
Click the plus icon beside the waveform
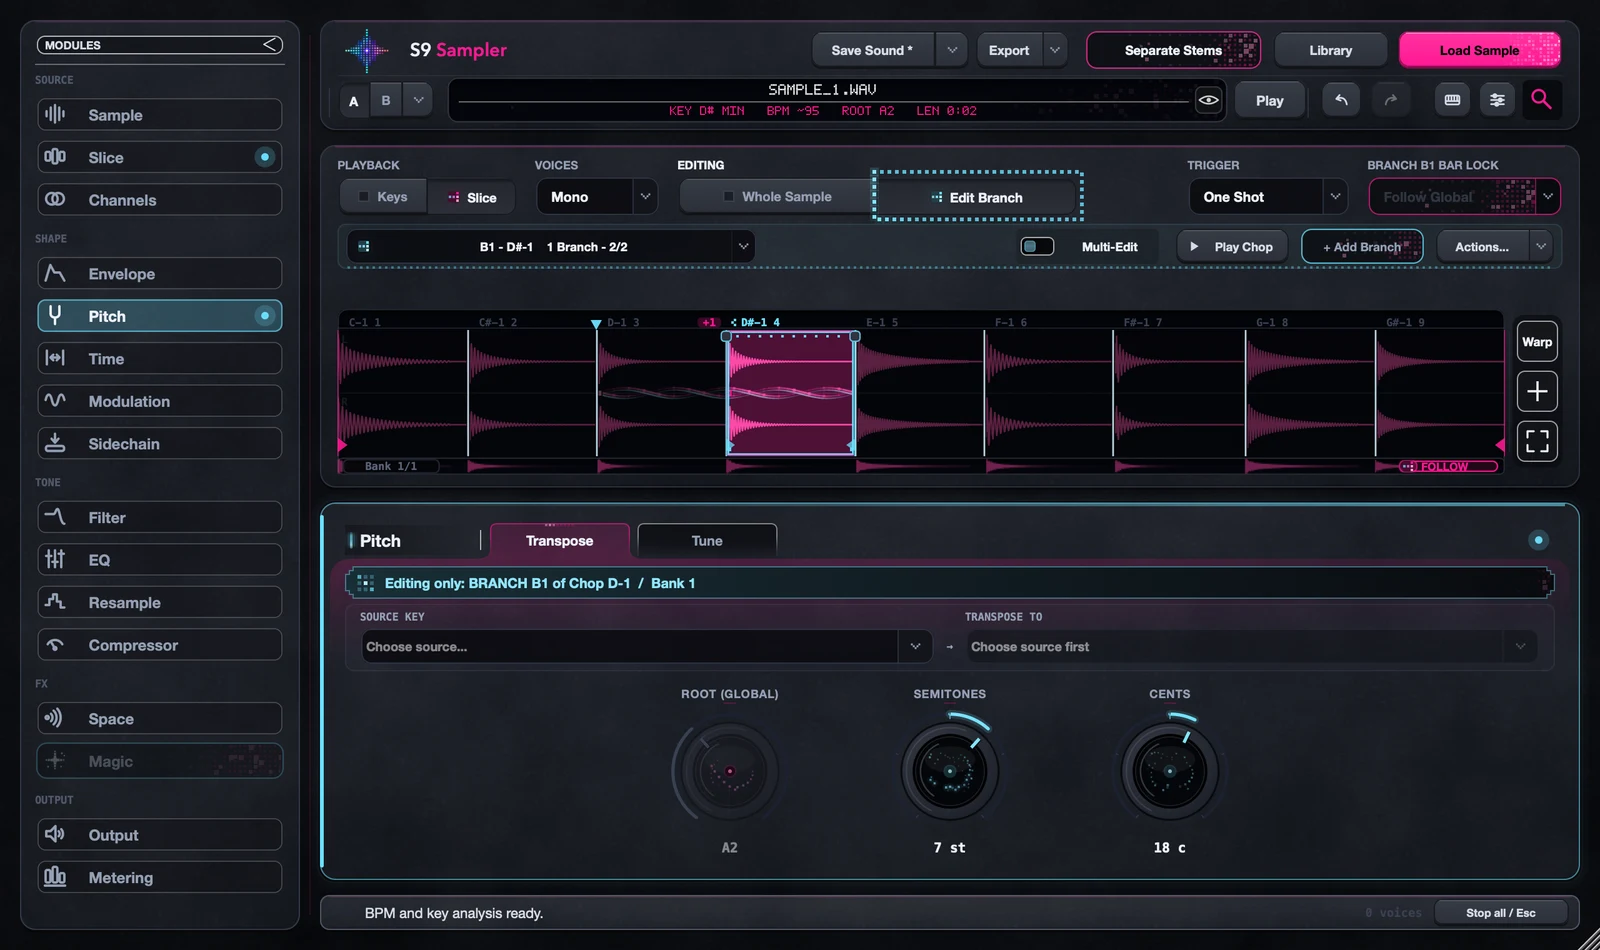click(1537, 391)
